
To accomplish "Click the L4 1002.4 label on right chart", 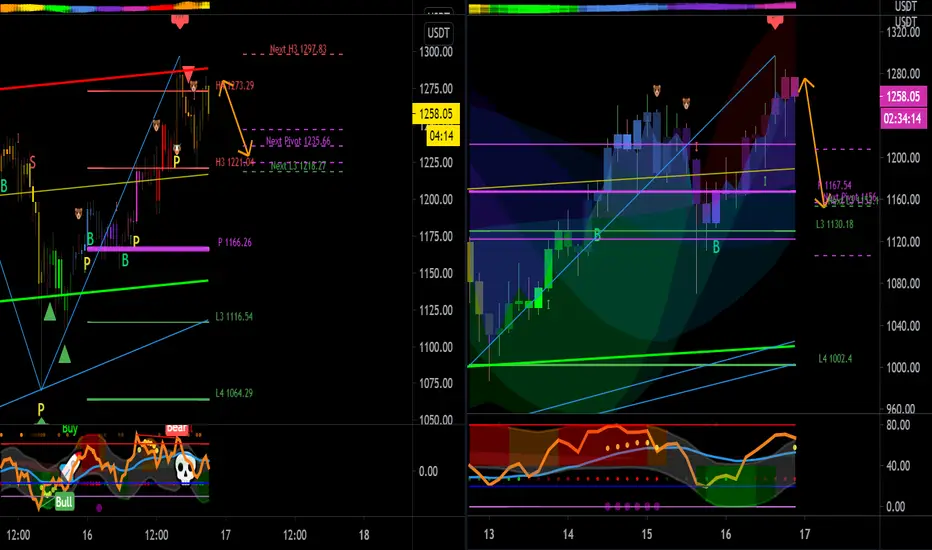I will 835,359.
